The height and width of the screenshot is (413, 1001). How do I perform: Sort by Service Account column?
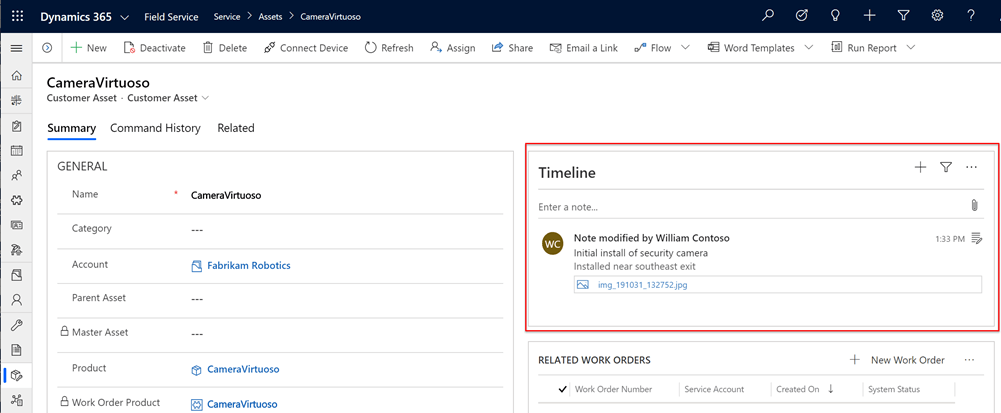pyautogui.click(x=714, y=389)
